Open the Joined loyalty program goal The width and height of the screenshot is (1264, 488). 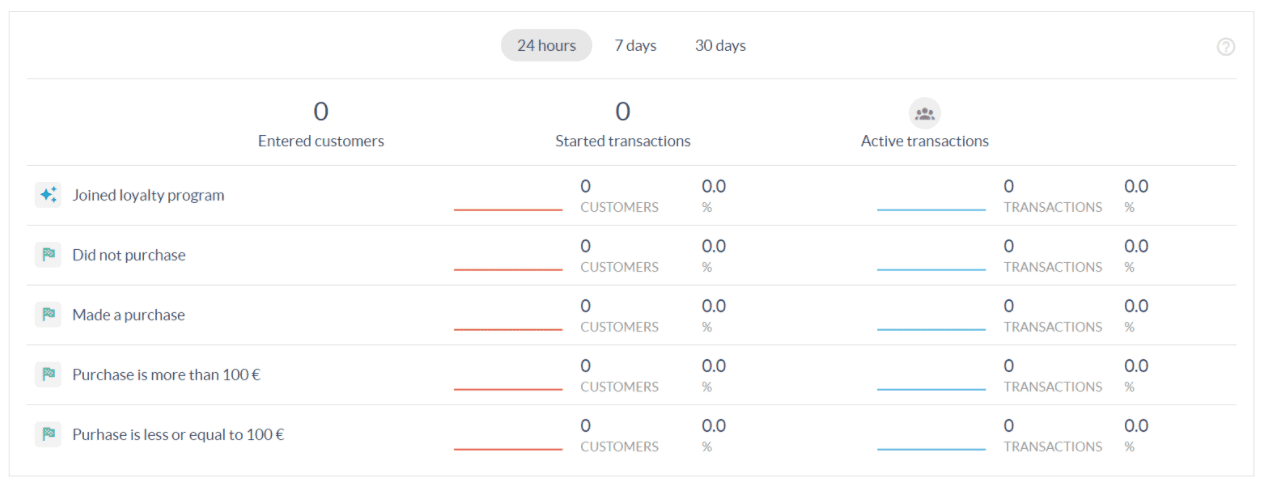point(148,196)
